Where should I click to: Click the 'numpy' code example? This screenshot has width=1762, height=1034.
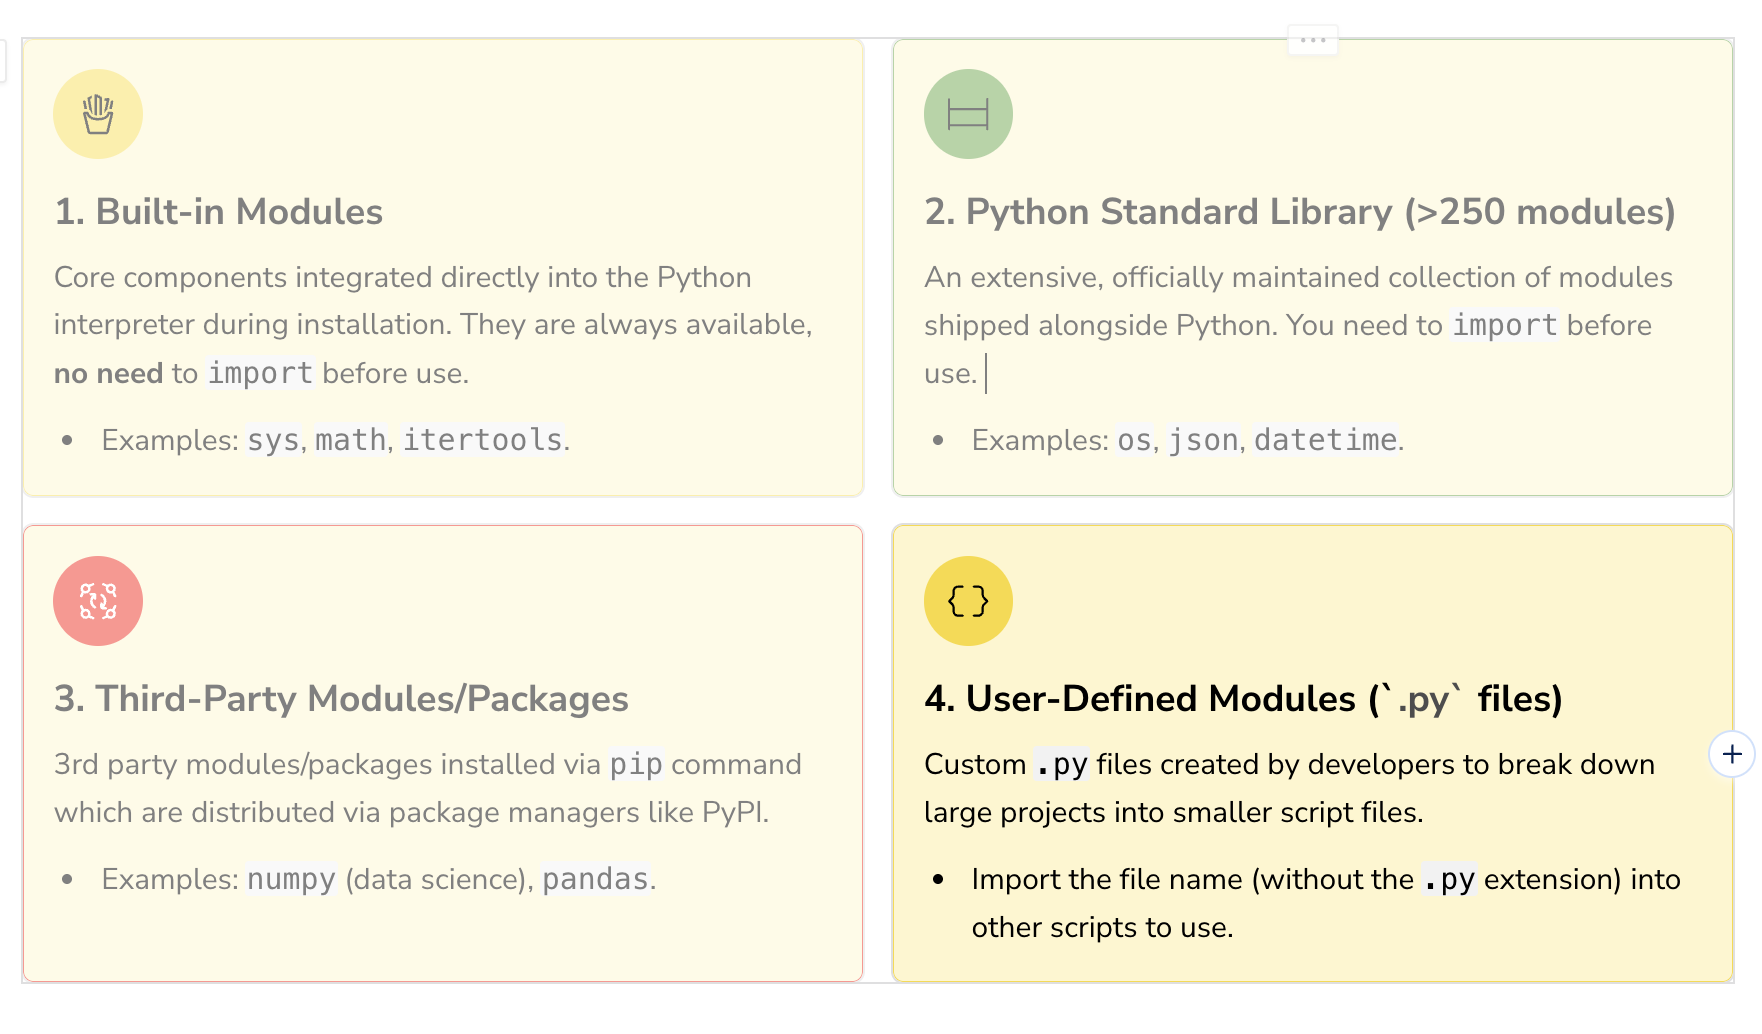tap(291, 879)
